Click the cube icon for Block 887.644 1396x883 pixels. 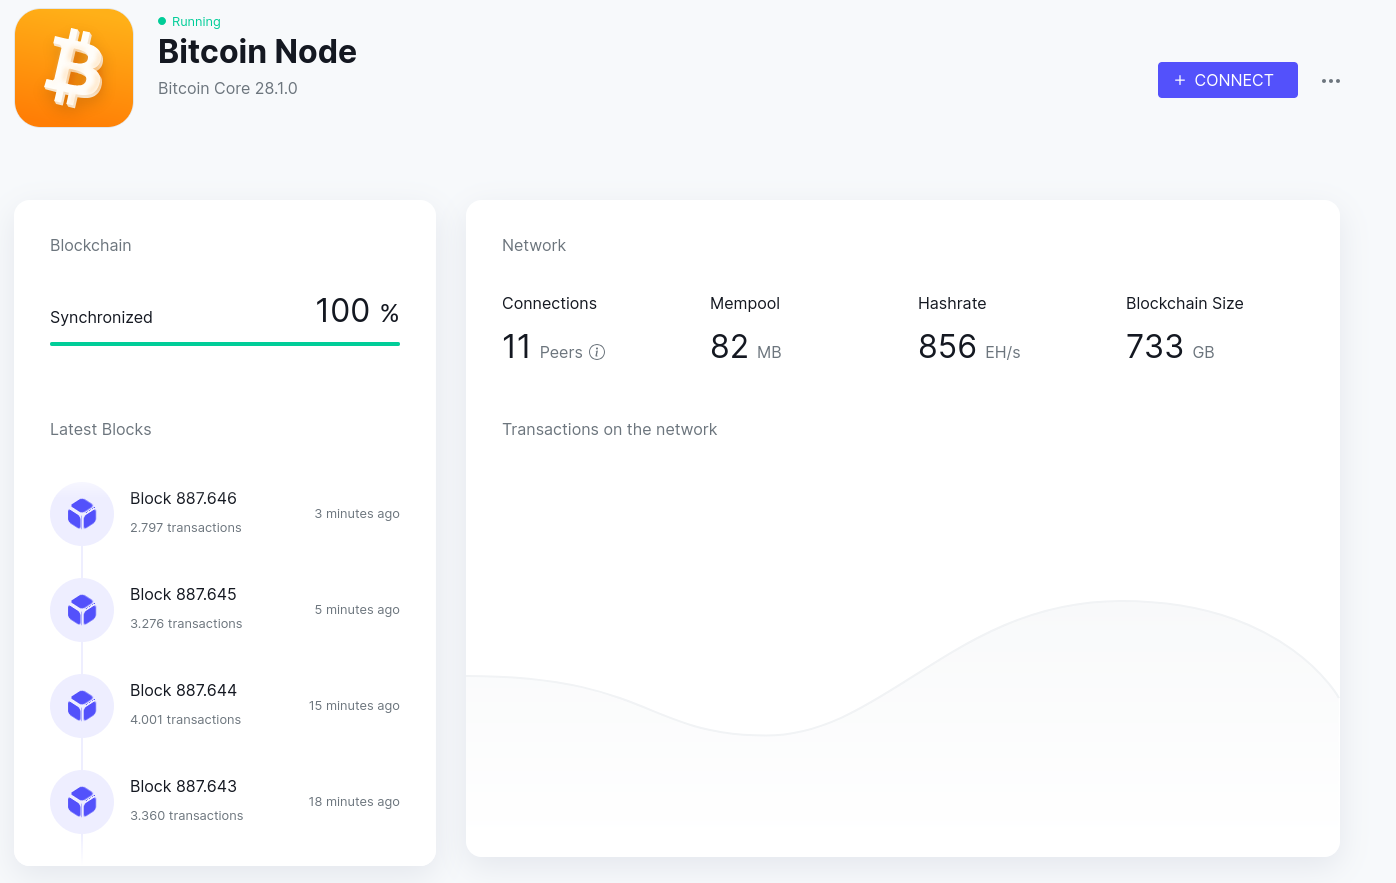[x=82, y=706]
